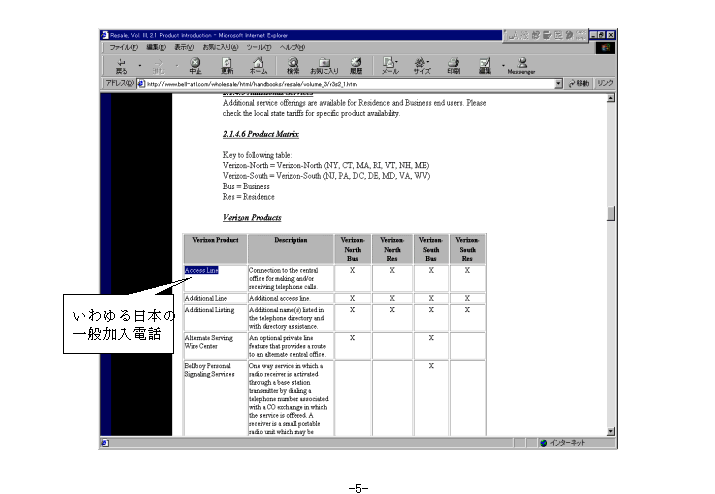Click the text Size (サイズ) toolbar icon

(x=422, y=66)
